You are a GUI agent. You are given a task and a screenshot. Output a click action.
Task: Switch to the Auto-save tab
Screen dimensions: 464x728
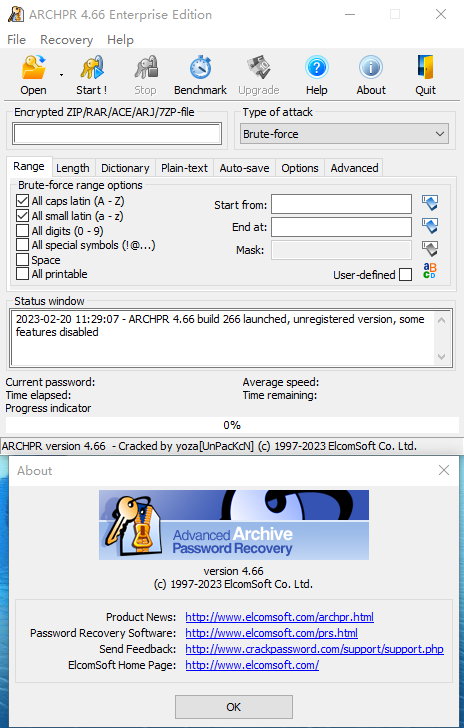[x=244, y=168]
